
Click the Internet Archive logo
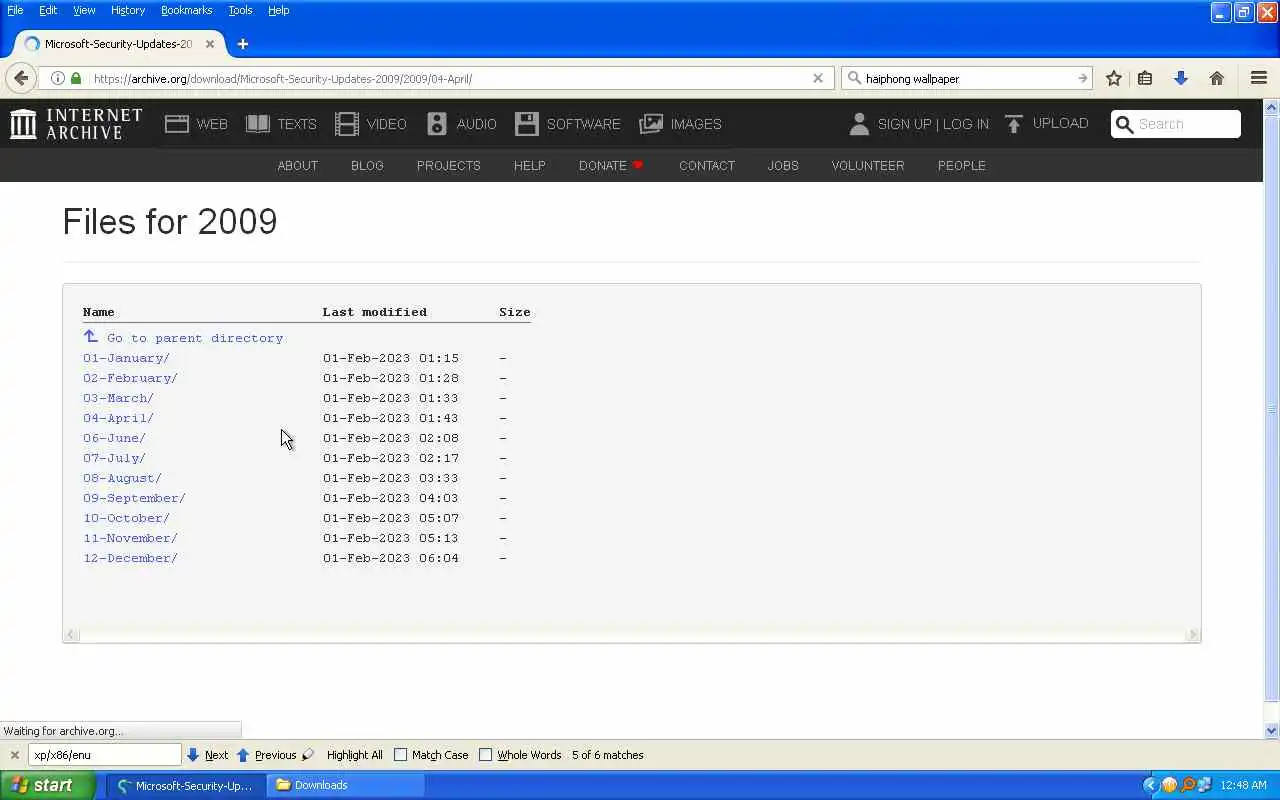point(76,124)
